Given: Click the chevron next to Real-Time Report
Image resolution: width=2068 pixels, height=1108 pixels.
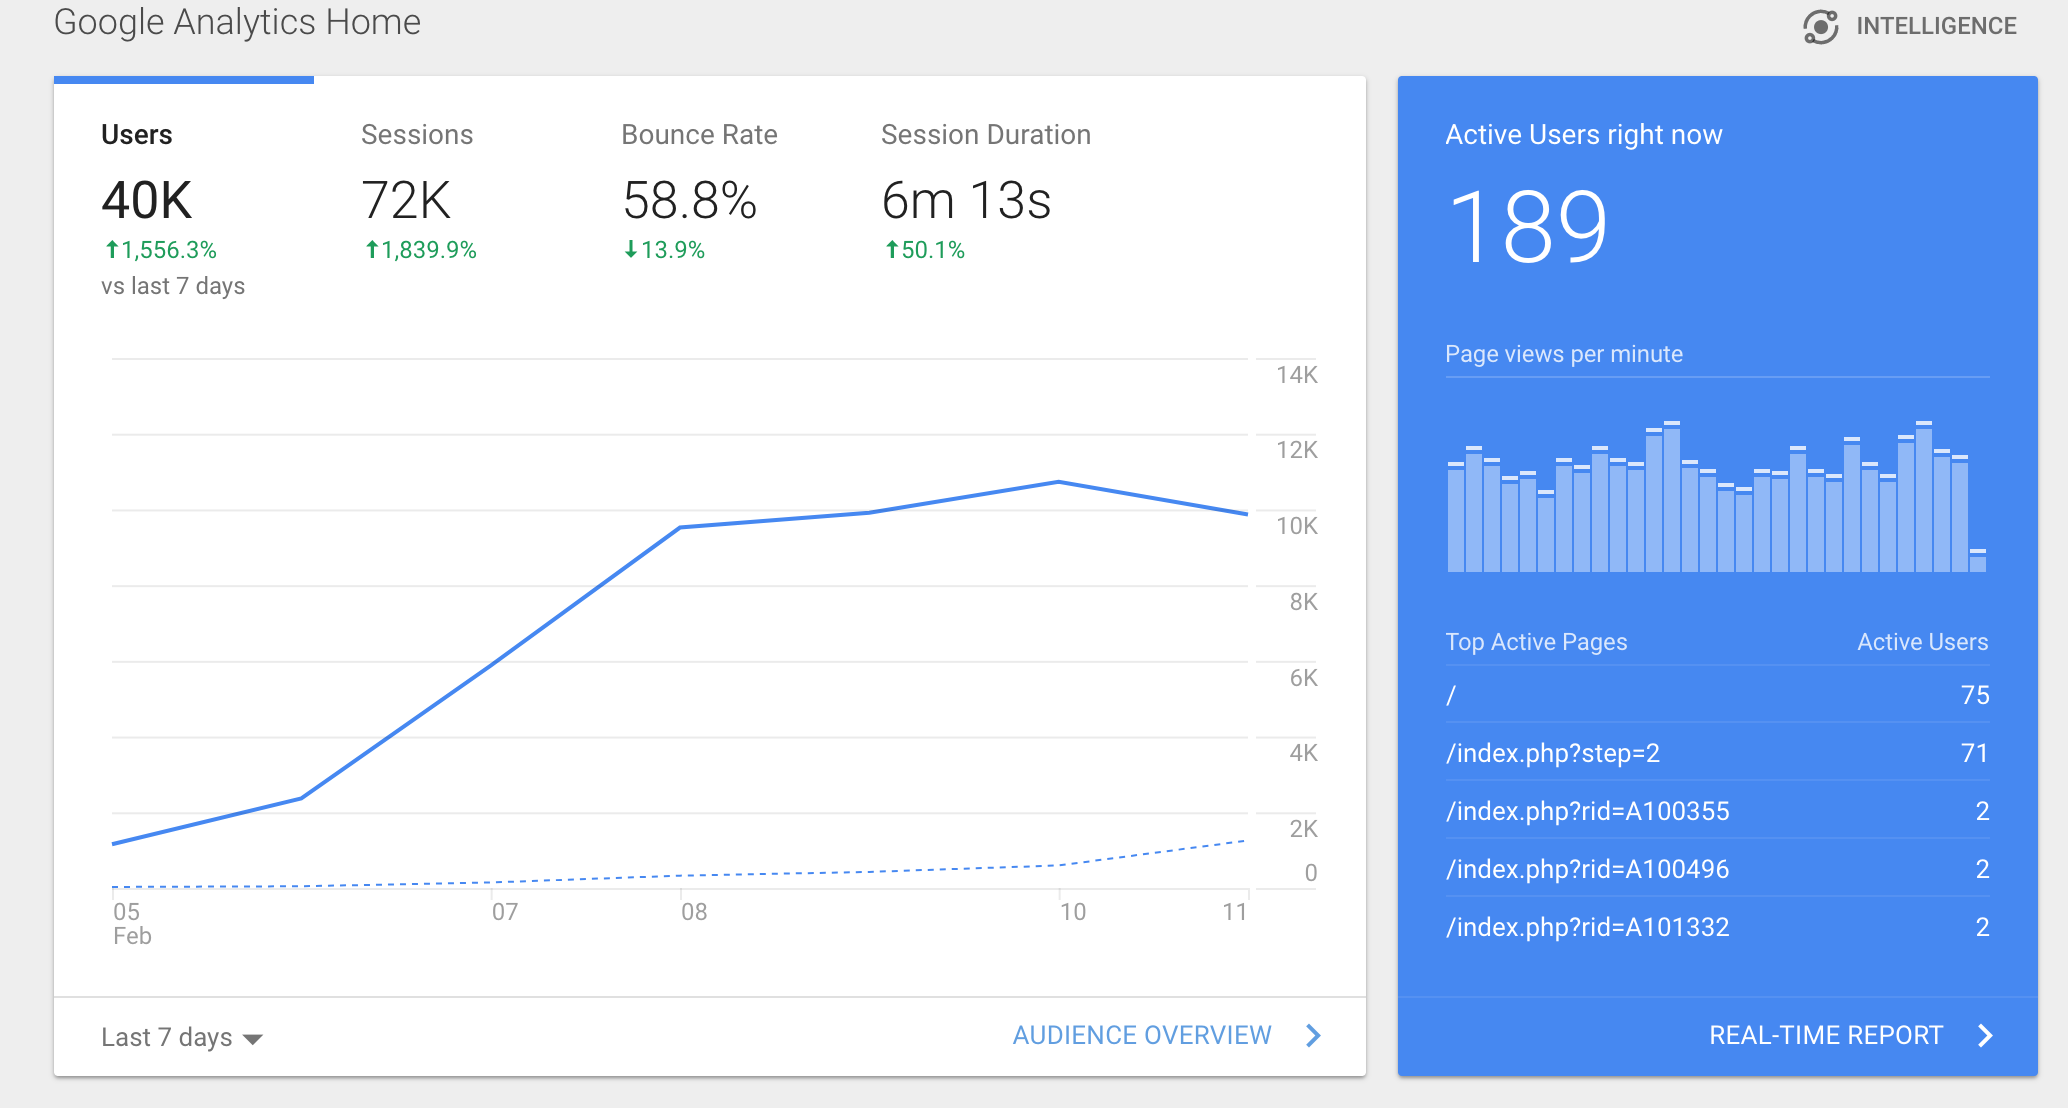Looking at the screenshot, I should coord(1986,1035).
